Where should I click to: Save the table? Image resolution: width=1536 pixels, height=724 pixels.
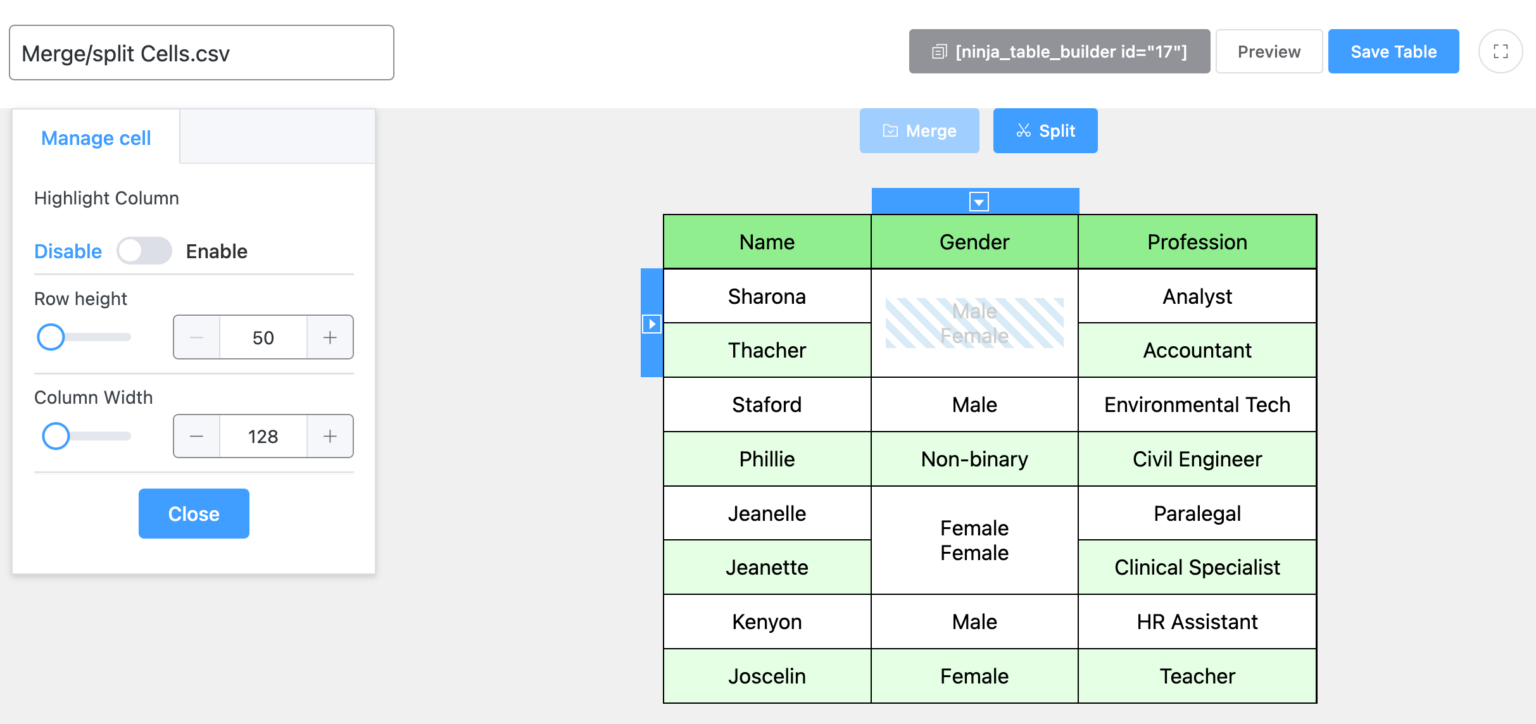(x=1393, y=51)
